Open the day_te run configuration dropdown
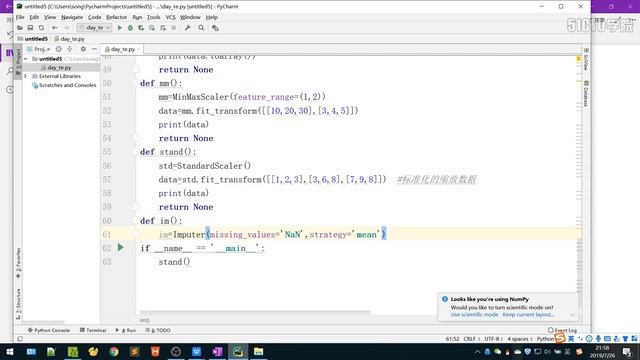The width and height of the screenshot is (640, 360). 94,28
